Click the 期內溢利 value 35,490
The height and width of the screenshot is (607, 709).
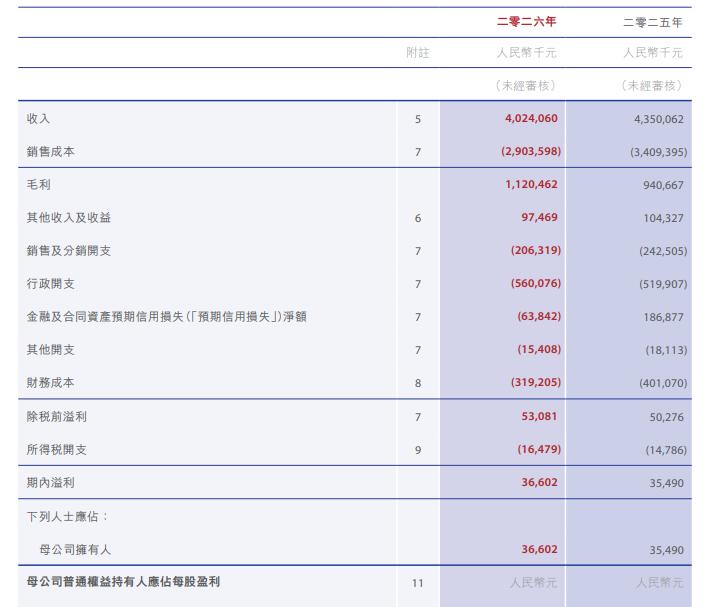[x=666, y=484]
